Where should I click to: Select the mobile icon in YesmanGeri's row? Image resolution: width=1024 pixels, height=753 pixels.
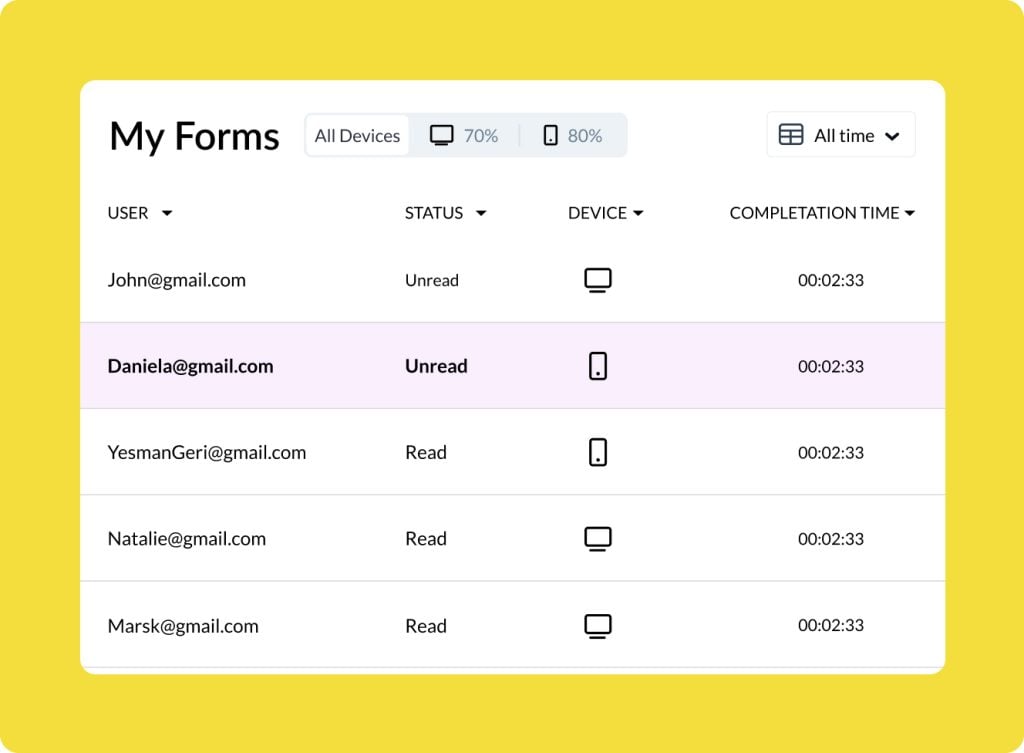(597, 451)
